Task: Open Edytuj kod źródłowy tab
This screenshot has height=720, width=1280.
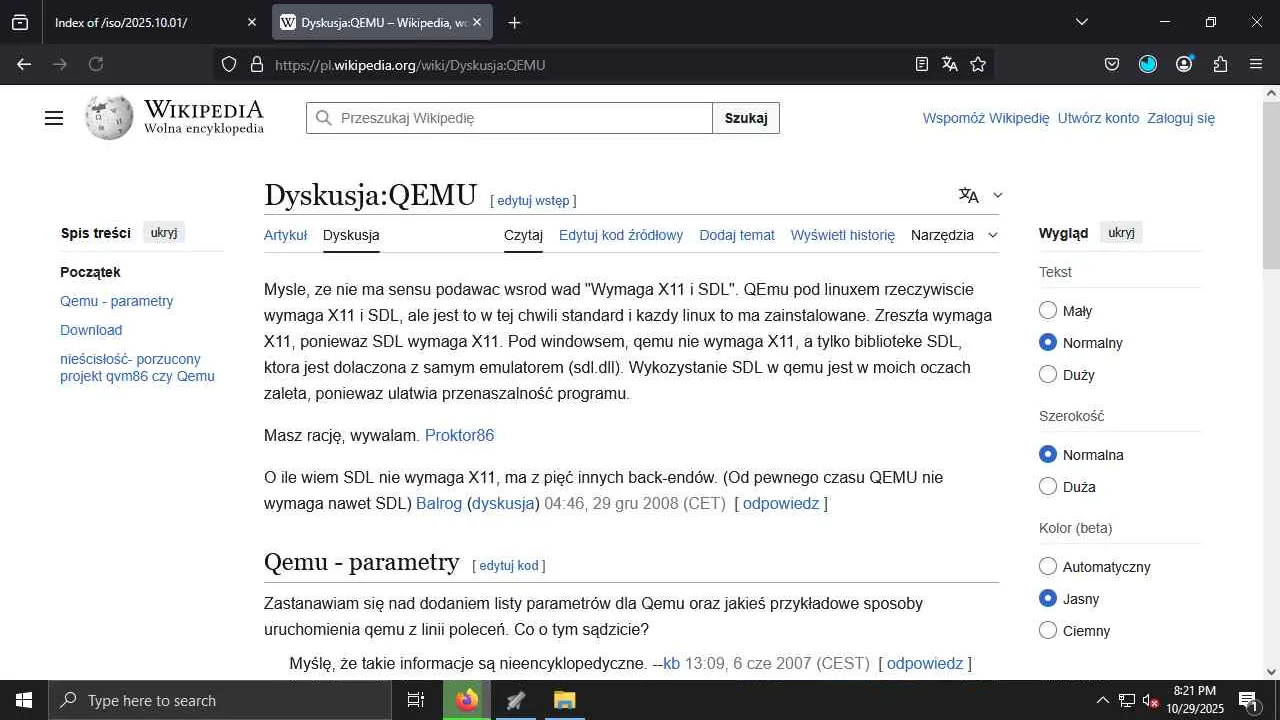Action: click(621, 235)
